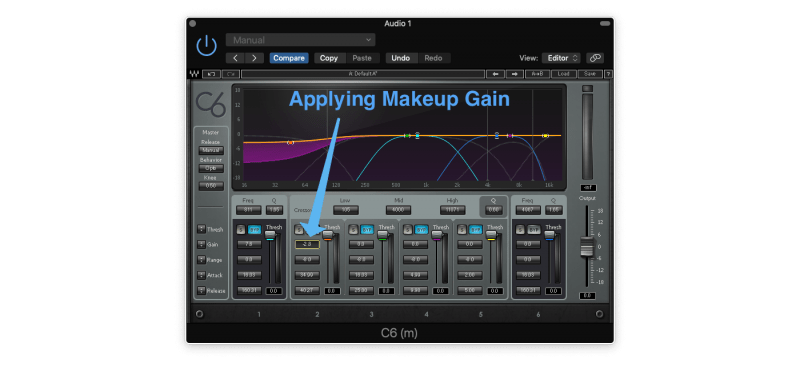Click the Waves logo icon
This screenshot has width=800, height=379.
pos(194,74)
